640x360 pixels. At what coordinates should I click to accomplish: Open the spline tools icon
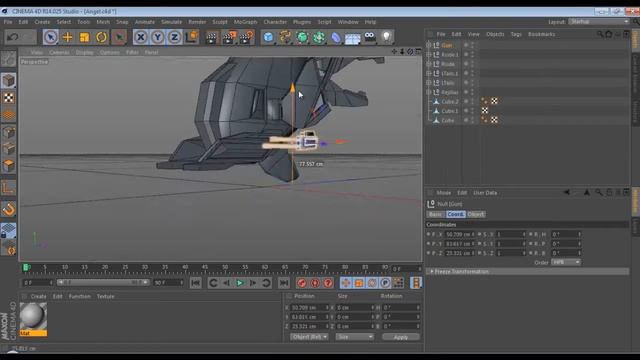[x=285, y=38]
